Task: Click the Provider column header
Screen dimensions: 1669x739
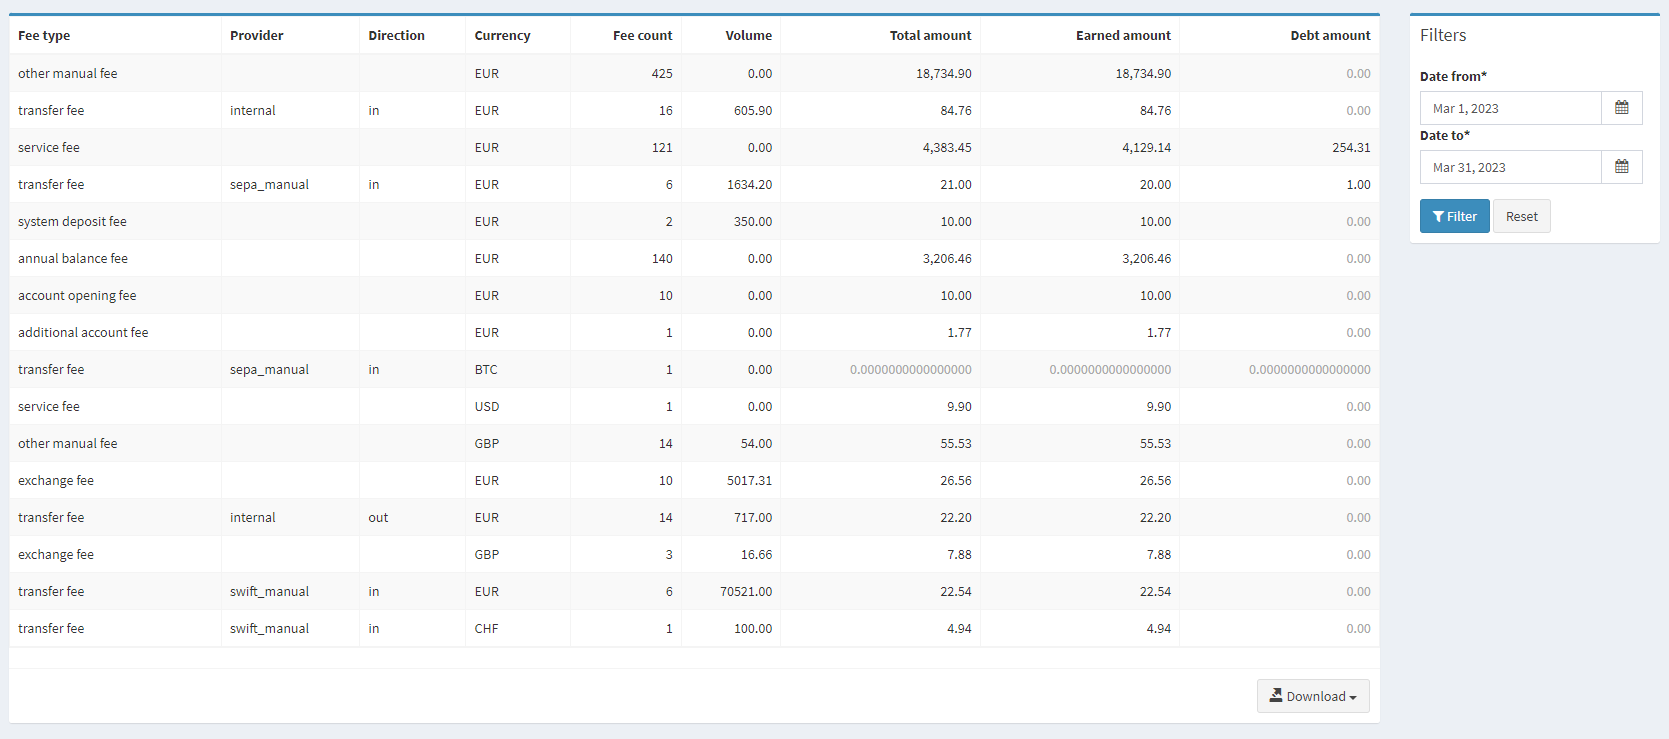Action: [257, 35]
